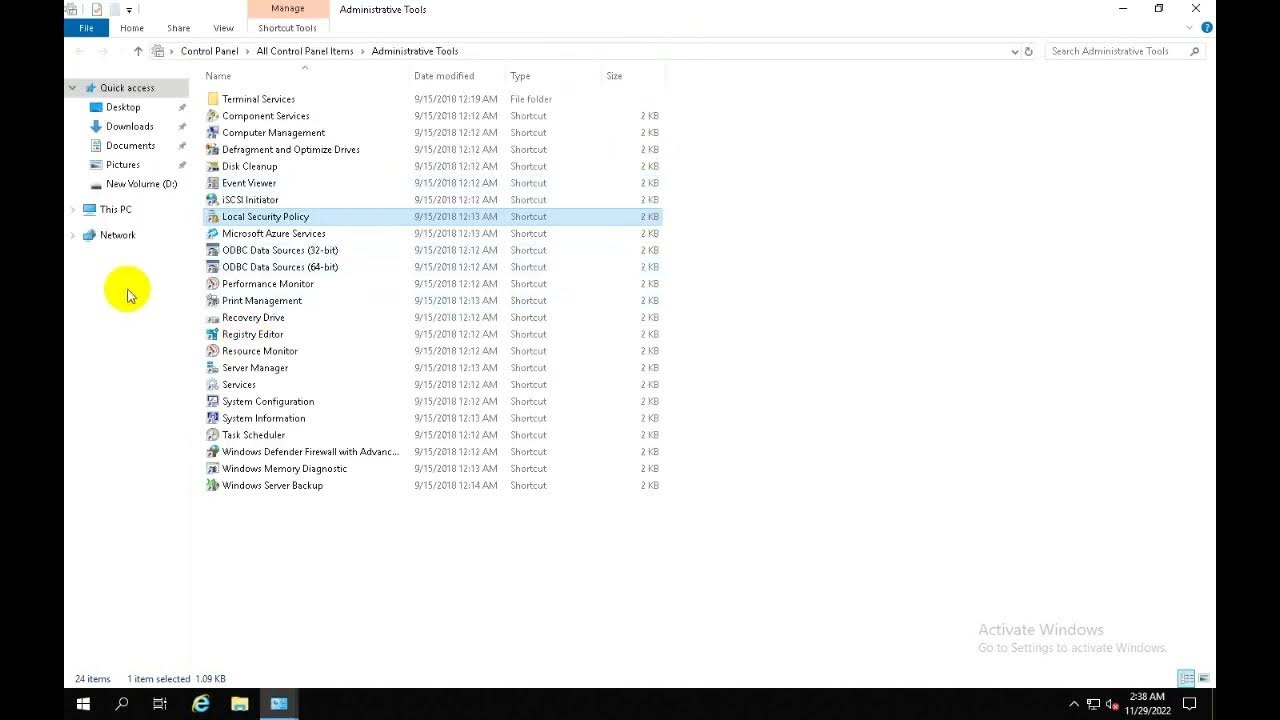Switch to the Share ribbon tab
The image size is (1280, 720).
179,28
